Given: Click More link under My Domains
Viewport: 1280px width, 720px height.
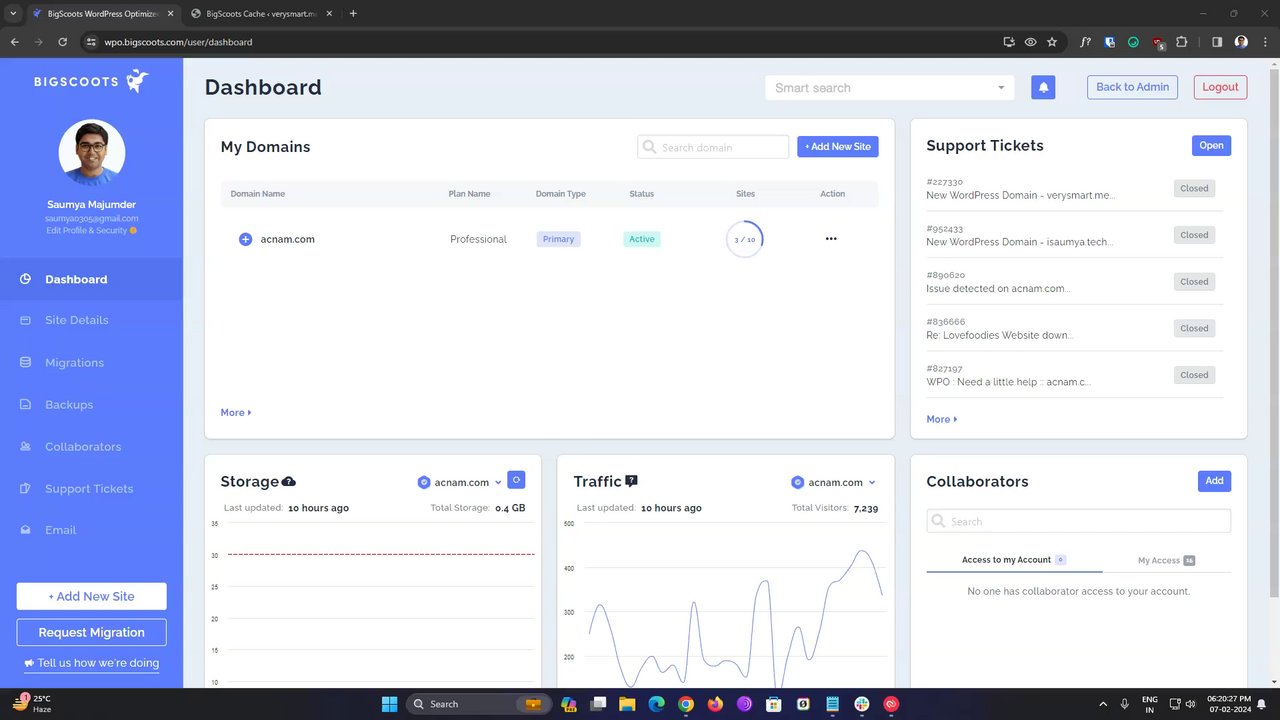Looking at the screenshot, I should coord(236,412).
